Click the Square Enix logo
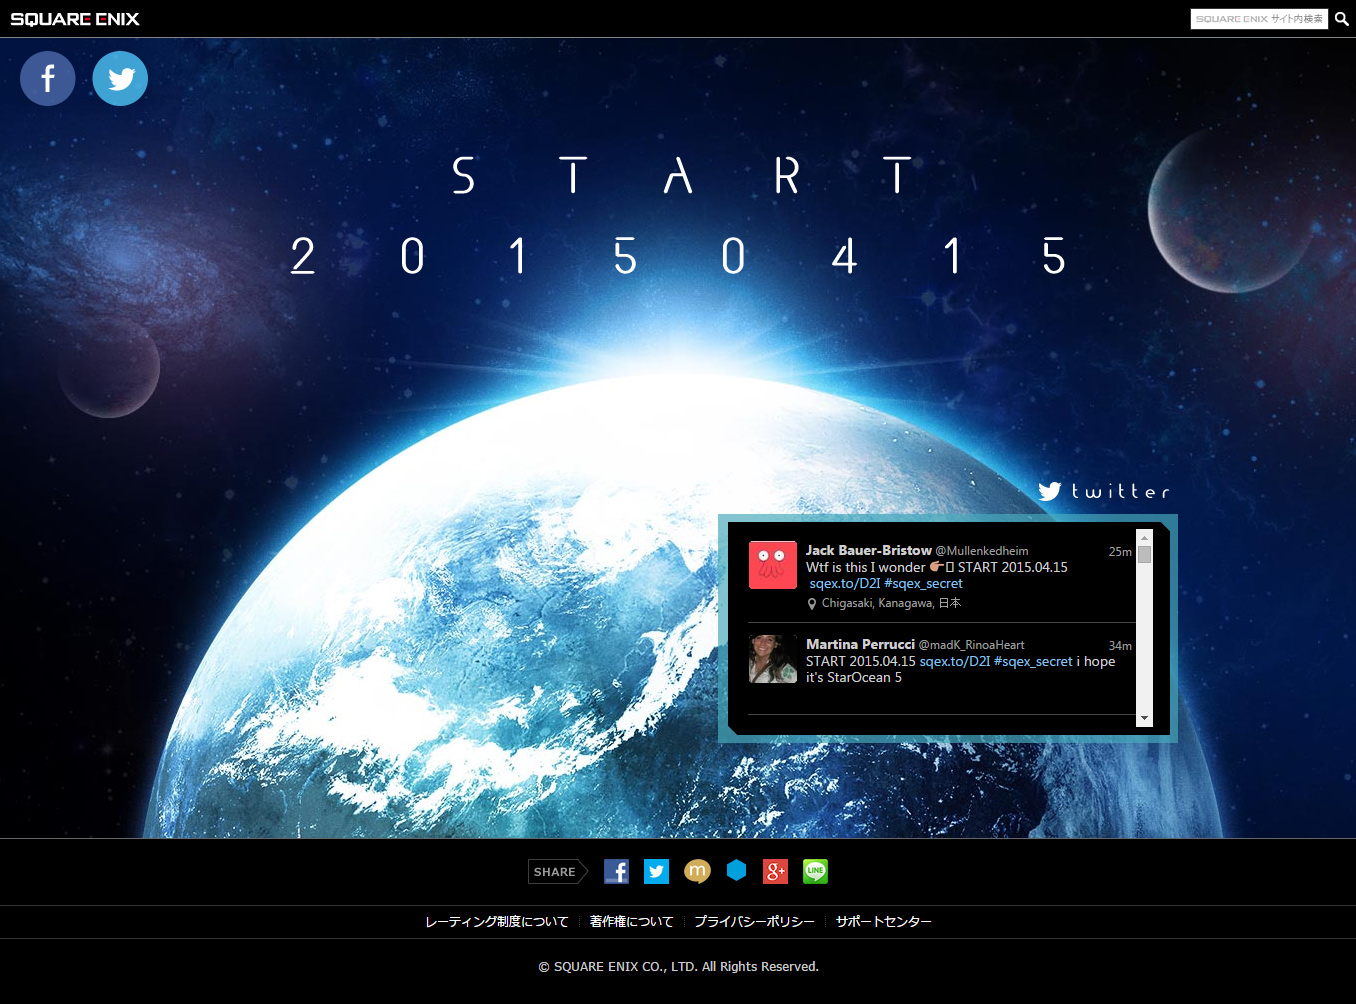Image resolution: width=1356 pixels, height=1004 pixels. coord(75,19)
